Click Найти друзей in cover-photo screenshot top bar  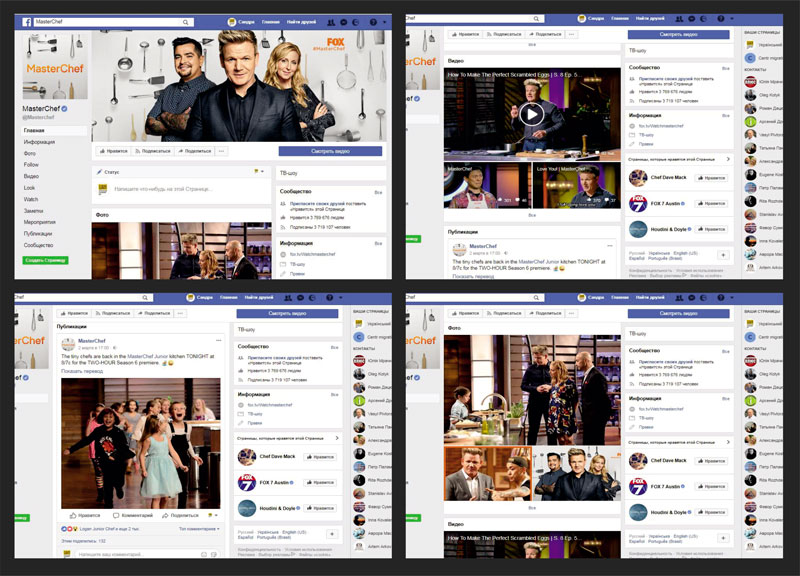click(301, 22)
